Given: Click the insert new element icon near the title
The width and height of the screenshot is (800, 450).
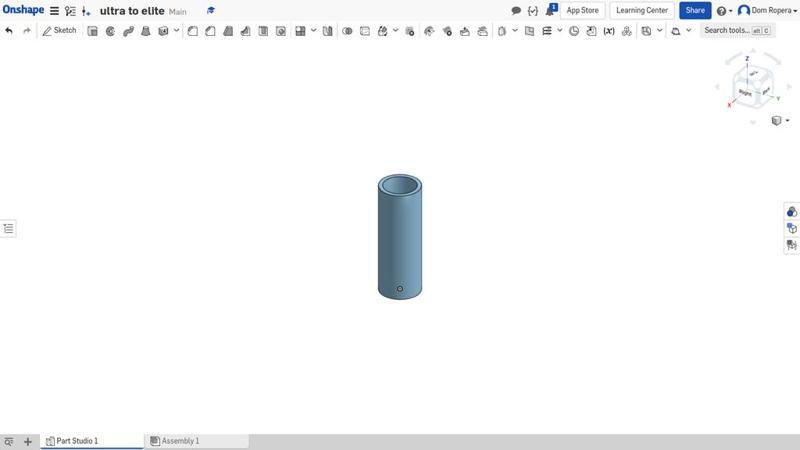Looking at the screenshot, I should pyautogui.click(x=86, y=11).
